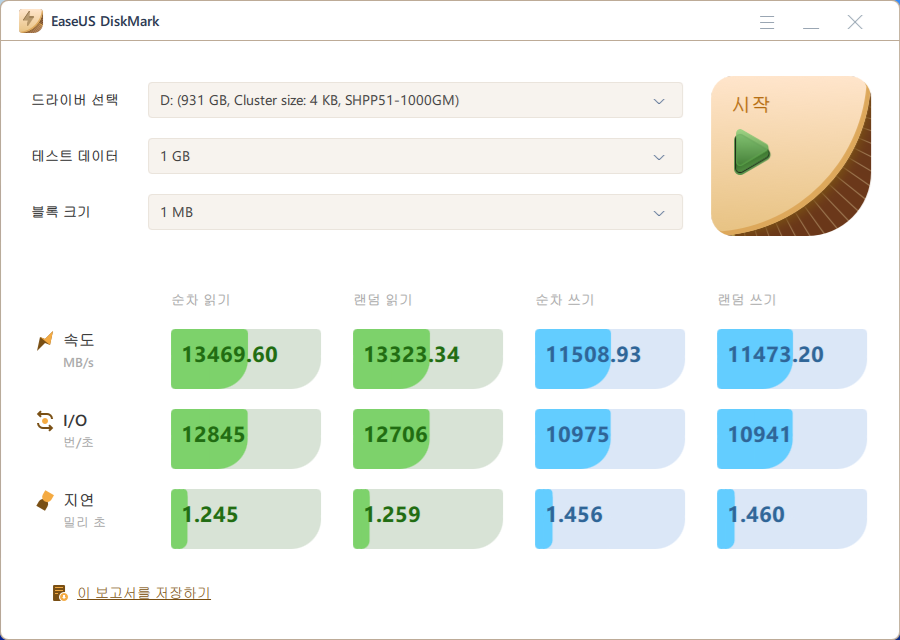Click the 속도 row label

(79, 340)
